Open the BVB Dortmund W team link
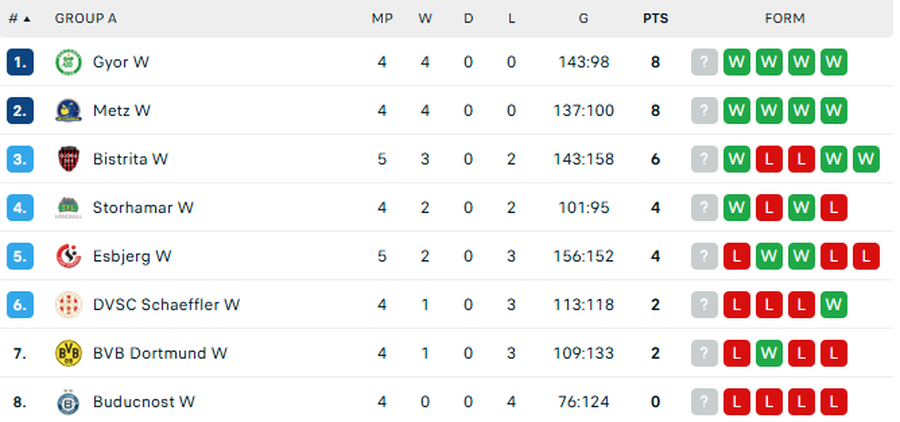Viewport: 900px width, 422px height. [x=160, y=353]
